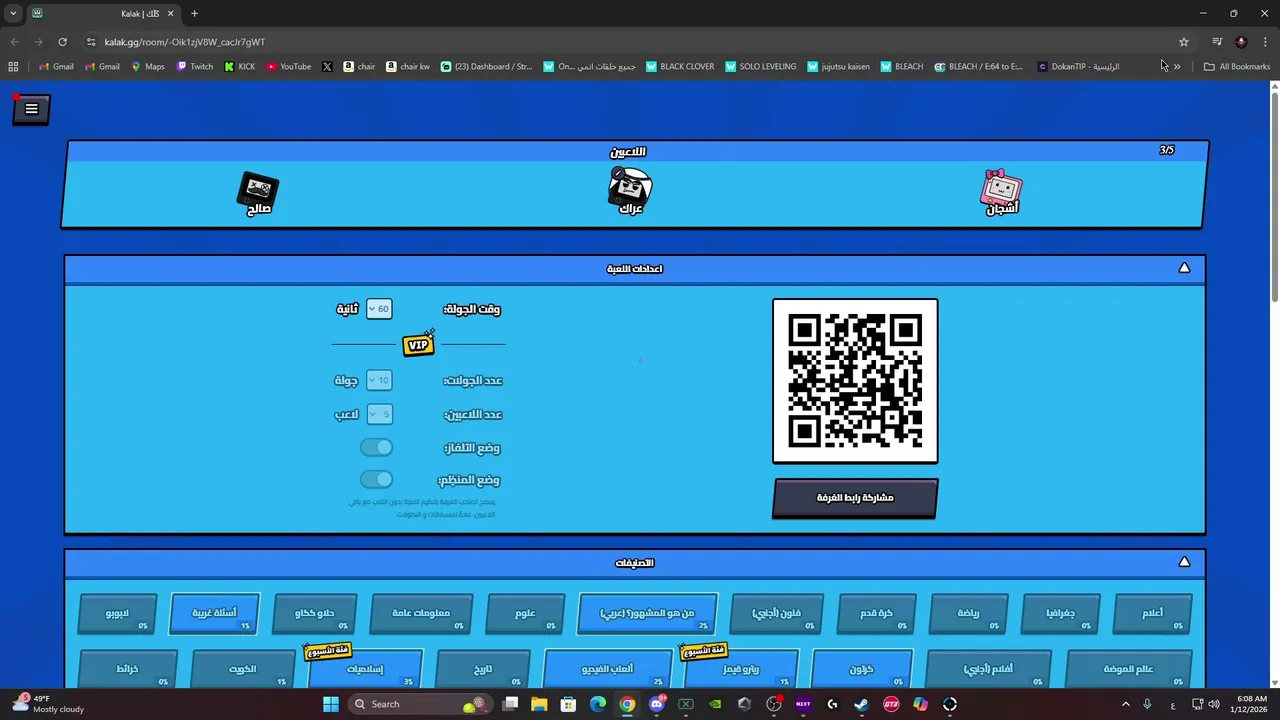Select the عالم الموضة category

(1129, 669)
